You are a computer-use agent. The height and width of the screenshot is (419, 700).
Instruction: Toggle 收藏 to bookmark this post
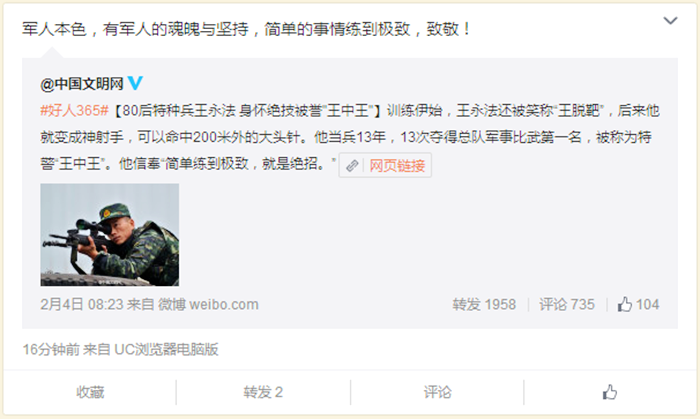pyautogui.click(x=90, y=392)
